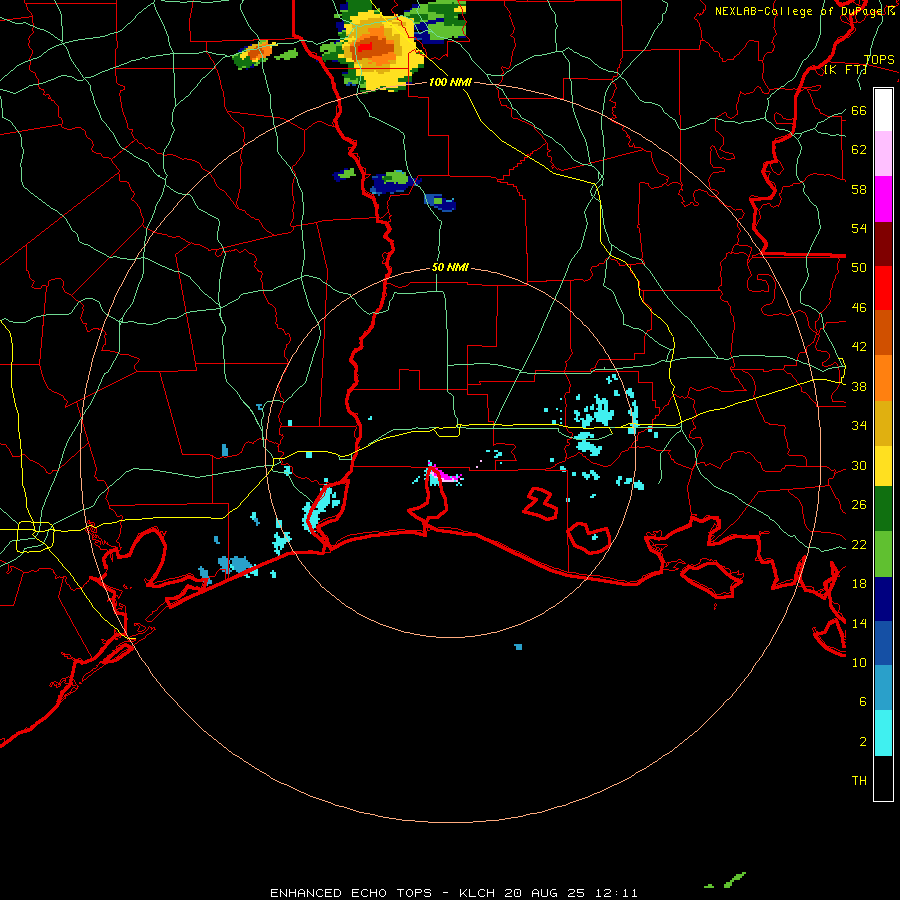
Task: Click the magenta legend swatch
Action: click(883, 199)
